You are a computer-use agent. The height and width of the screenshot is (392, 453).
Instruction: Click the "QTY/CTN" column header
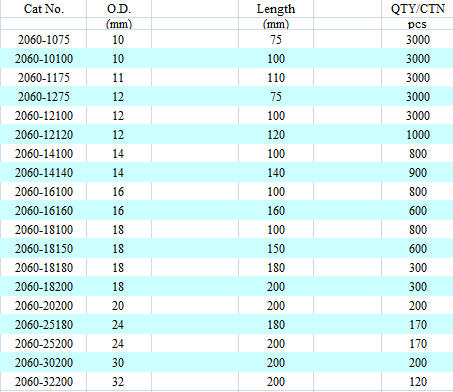coord(418,9)
